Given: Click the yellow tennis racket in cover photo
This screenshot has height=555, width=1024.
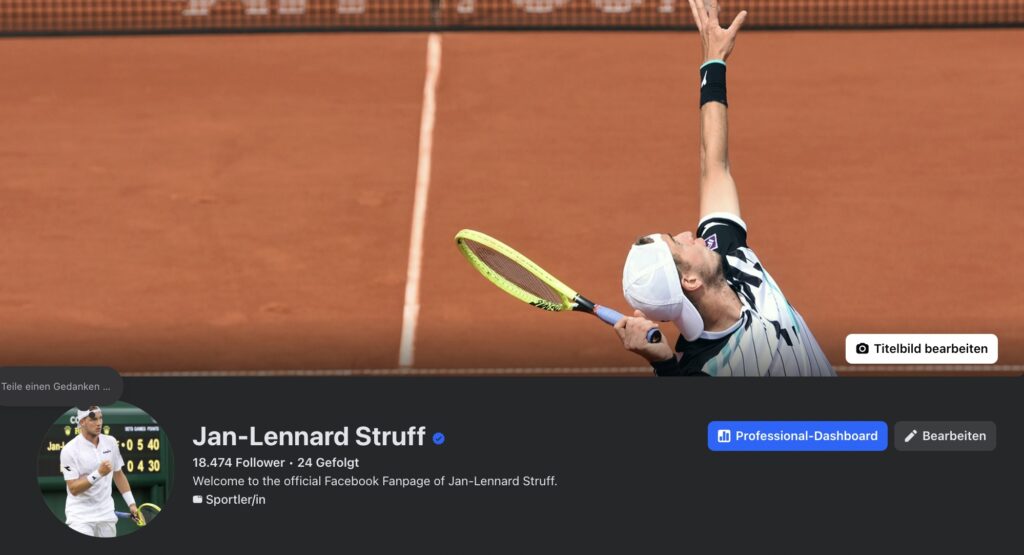Looking at the screenshot, I should tap(558, 285).
